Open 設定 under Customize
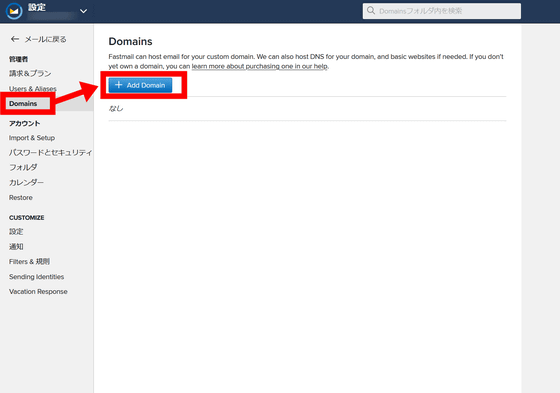This screenshot has width=560, height=393. 16,232
